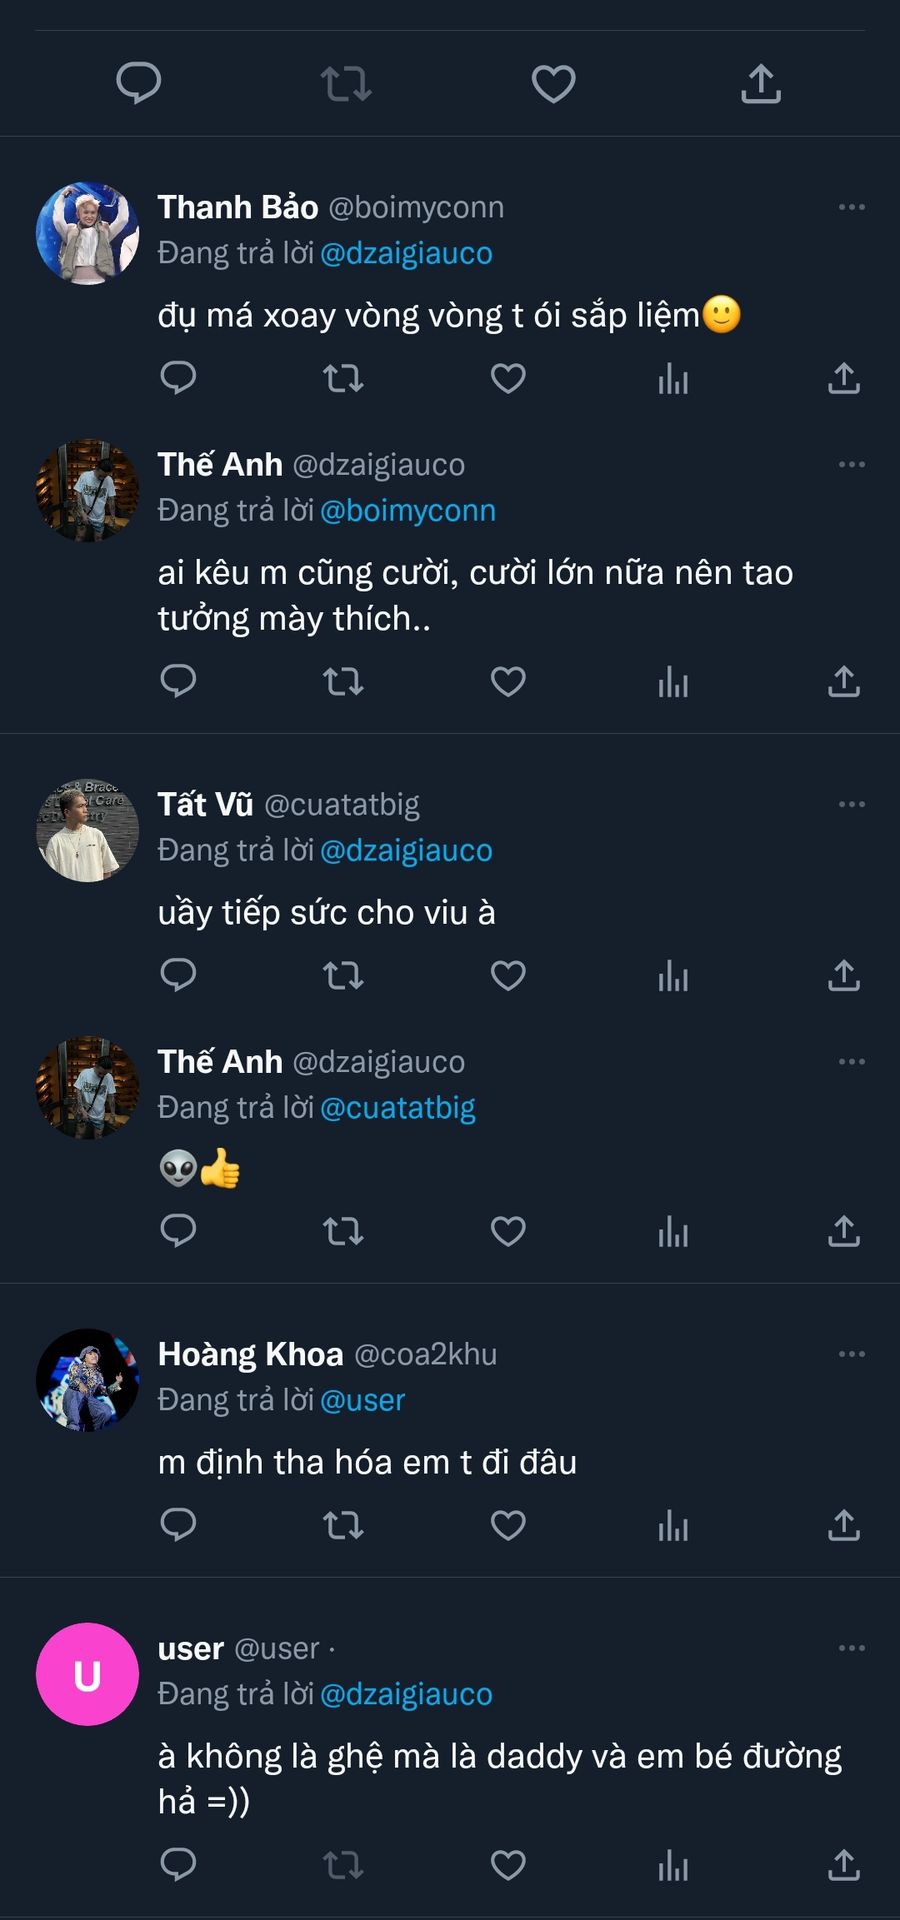Open Thanh Bảo's profile picture
Screen dimensions: 900x1920
[87, 233]
